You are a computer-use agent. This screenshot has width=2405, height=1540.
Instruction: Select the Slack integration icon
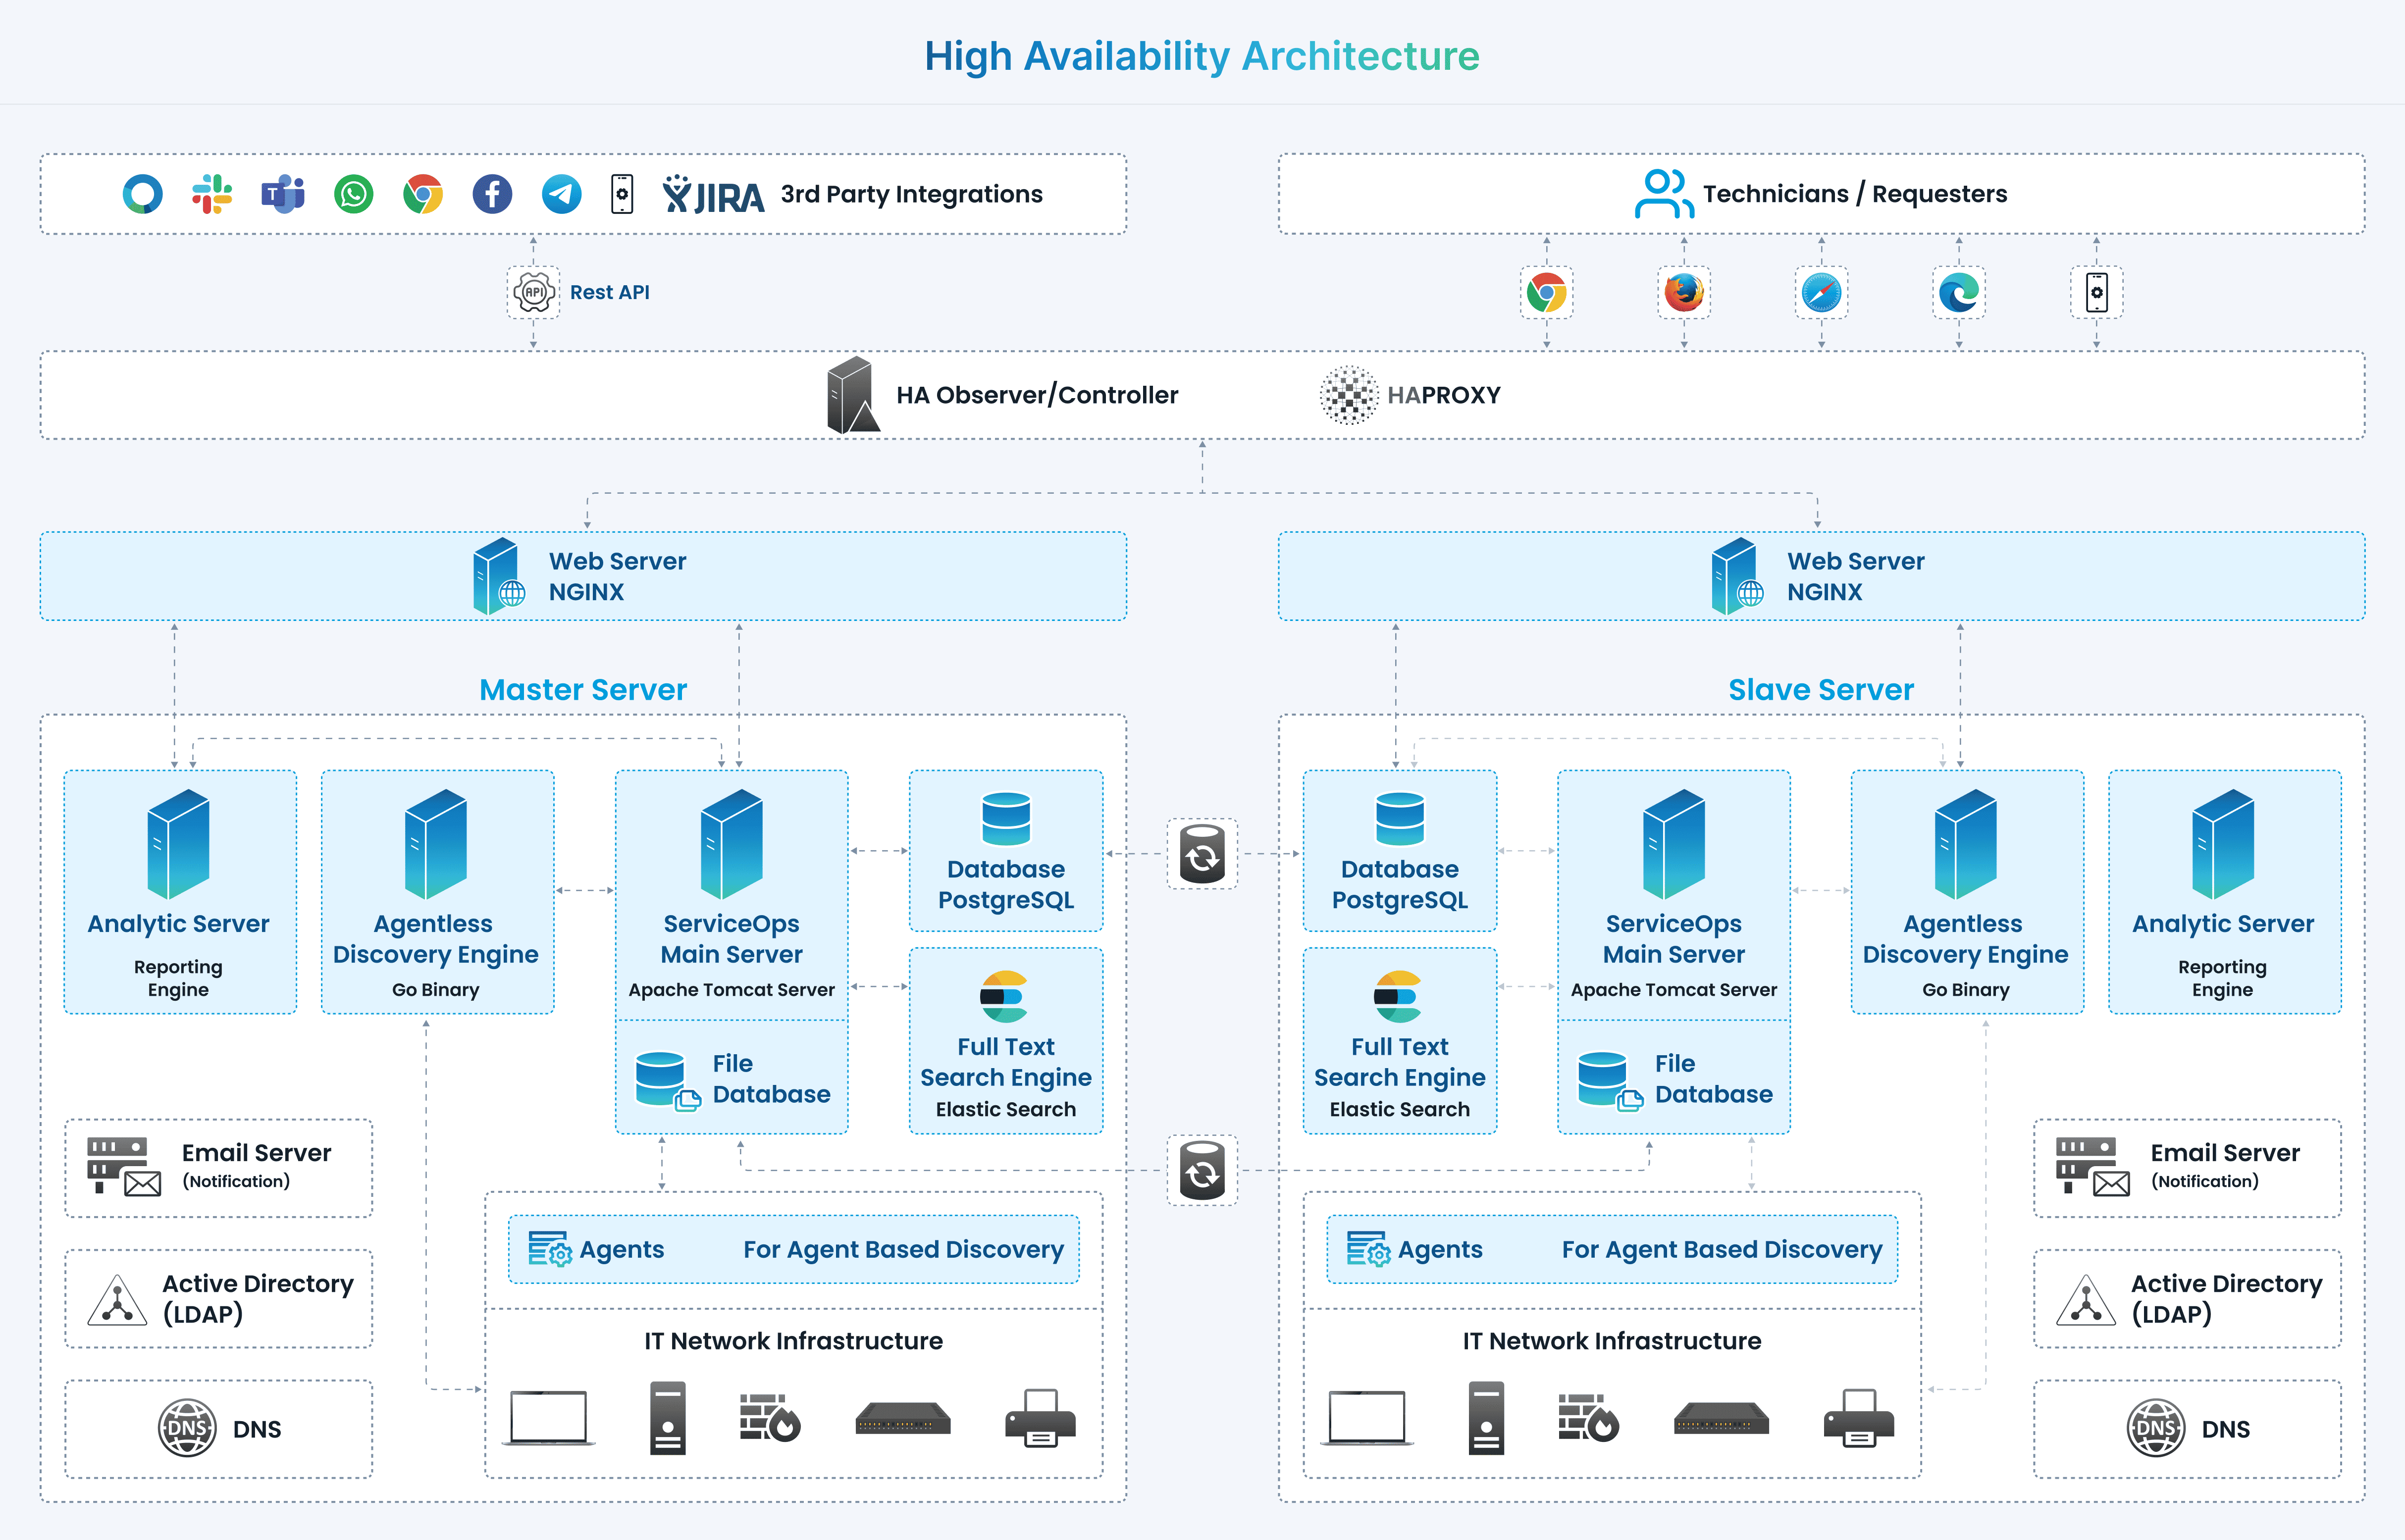(213, 194)
